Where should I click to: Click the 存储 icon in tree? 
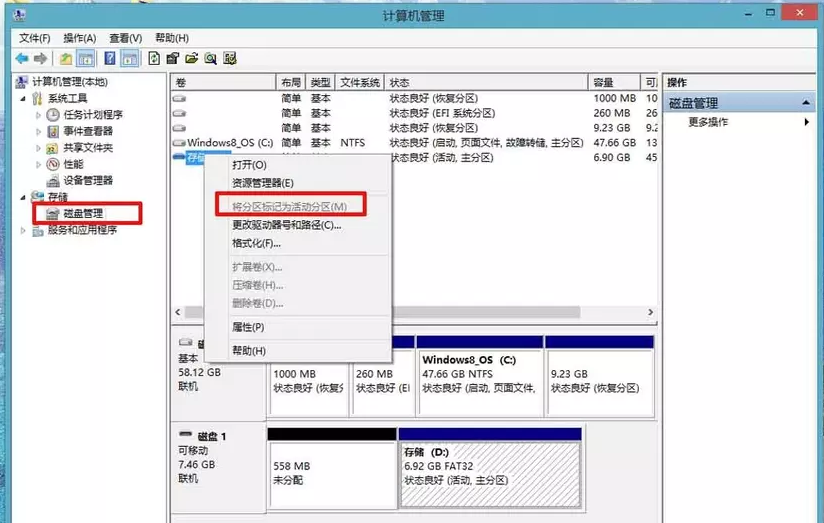(x=37, y=197)
